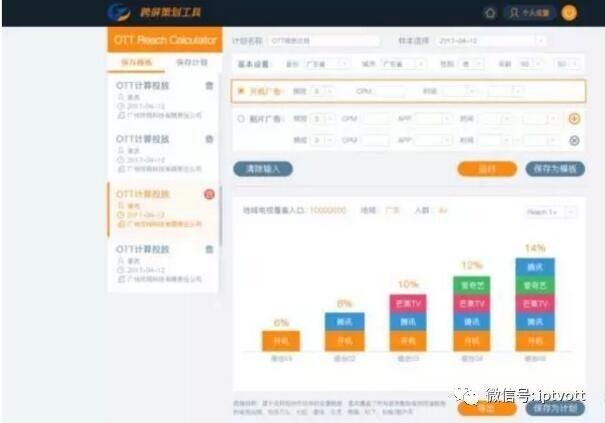Screen dimensions: 605x423
Task: Remove the ad row with the circled X icon
Action: [x=574, y=140]
